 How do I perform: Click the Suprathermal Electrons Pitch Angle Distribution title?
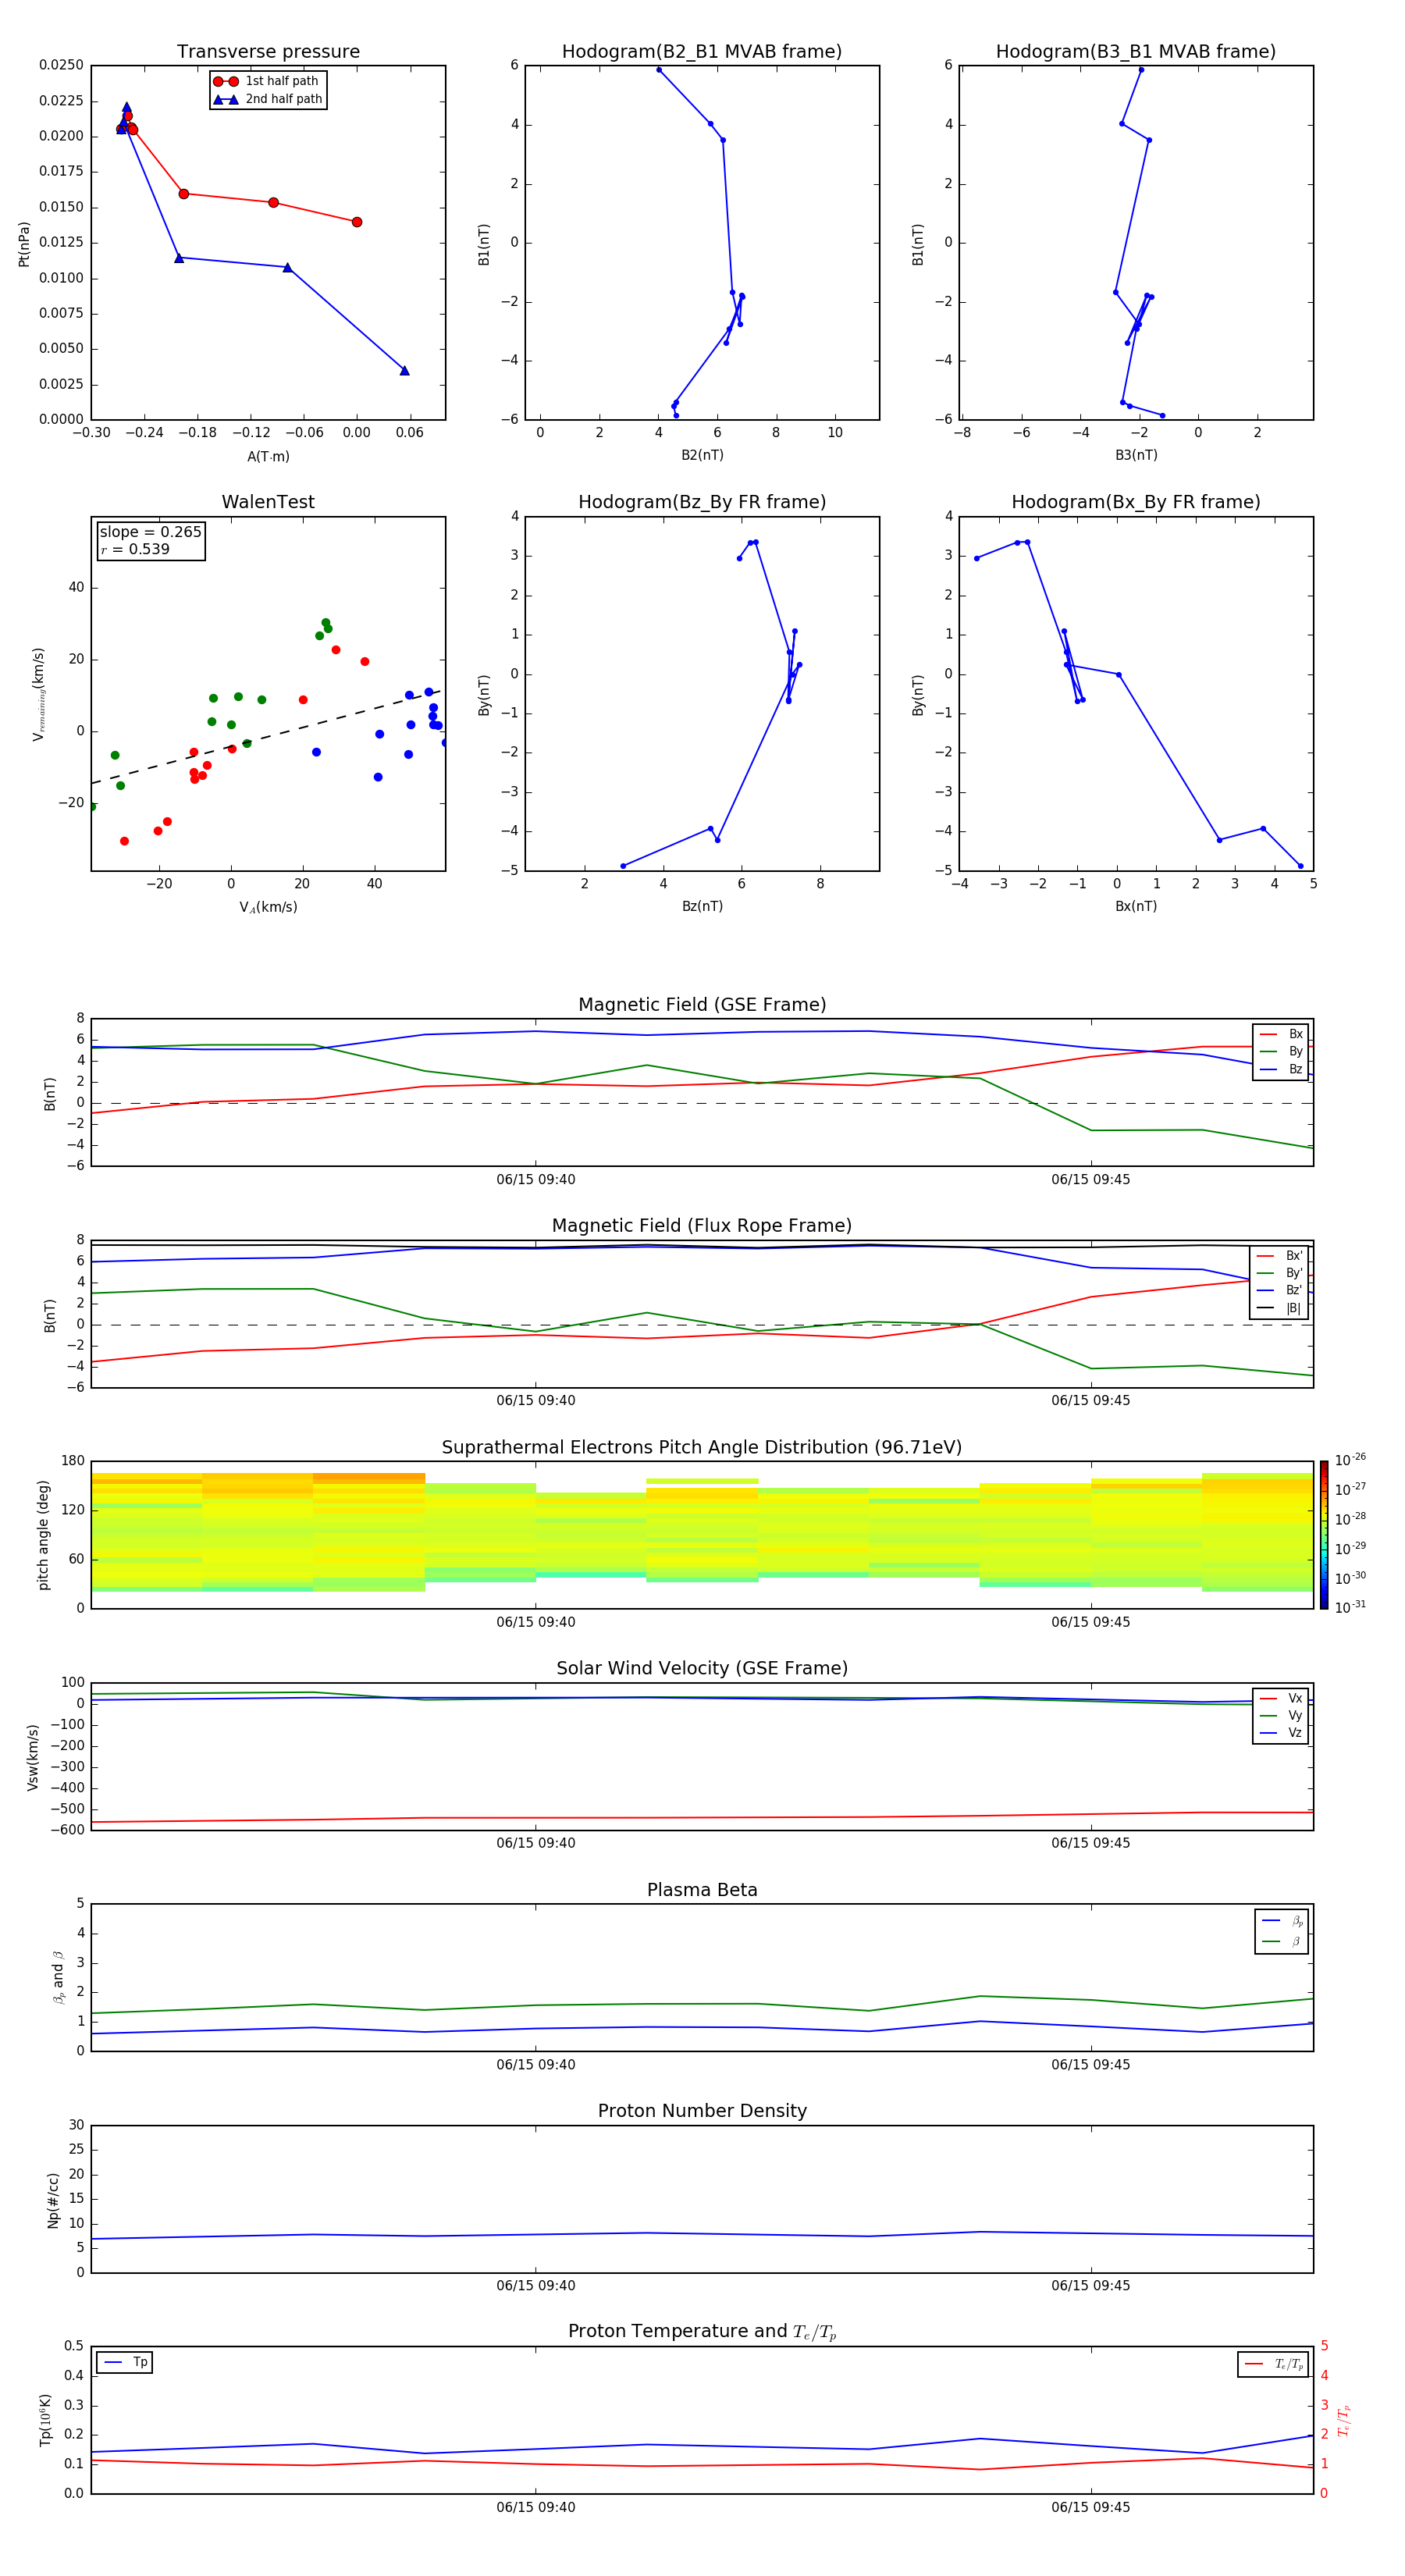[x=702, y=1448]
